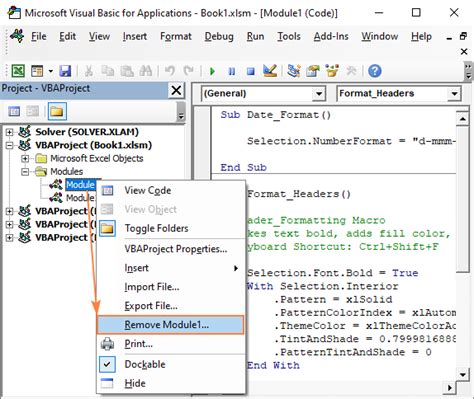Open the Edit menu
474x399 pixels.
click(67, 36)
